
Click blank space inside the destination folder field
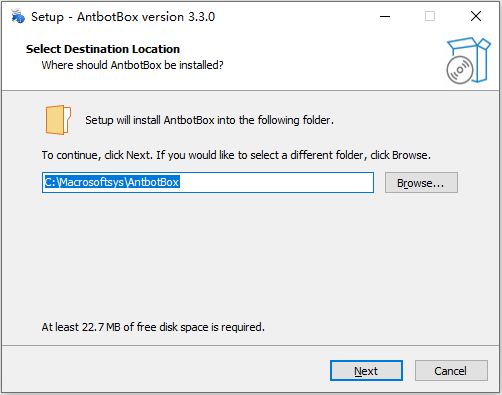pyautogui.click(x=277, y=182)
